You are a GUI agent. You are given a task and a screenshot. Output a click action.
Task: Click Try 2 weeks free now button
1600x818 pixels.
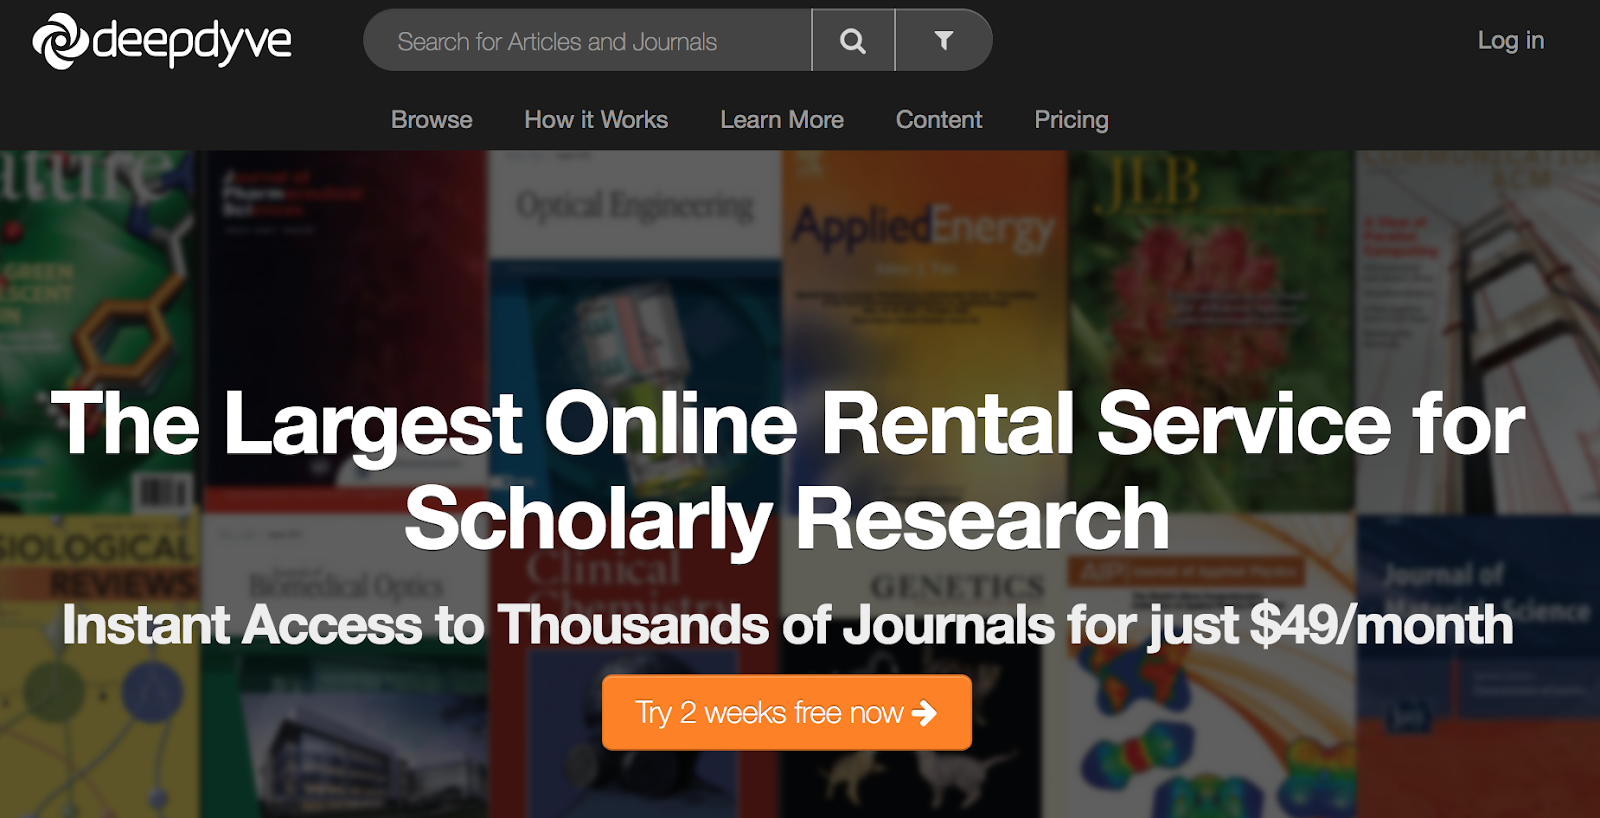click(x=787, y=712)
